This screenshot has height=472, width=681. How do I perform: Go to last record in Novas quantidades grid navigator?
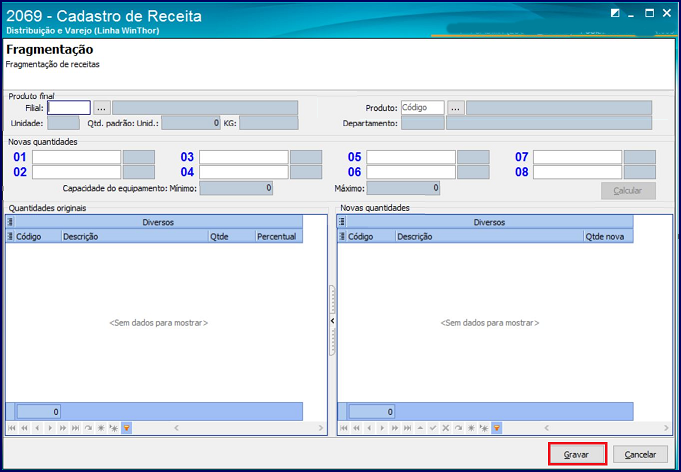(407, 428)
